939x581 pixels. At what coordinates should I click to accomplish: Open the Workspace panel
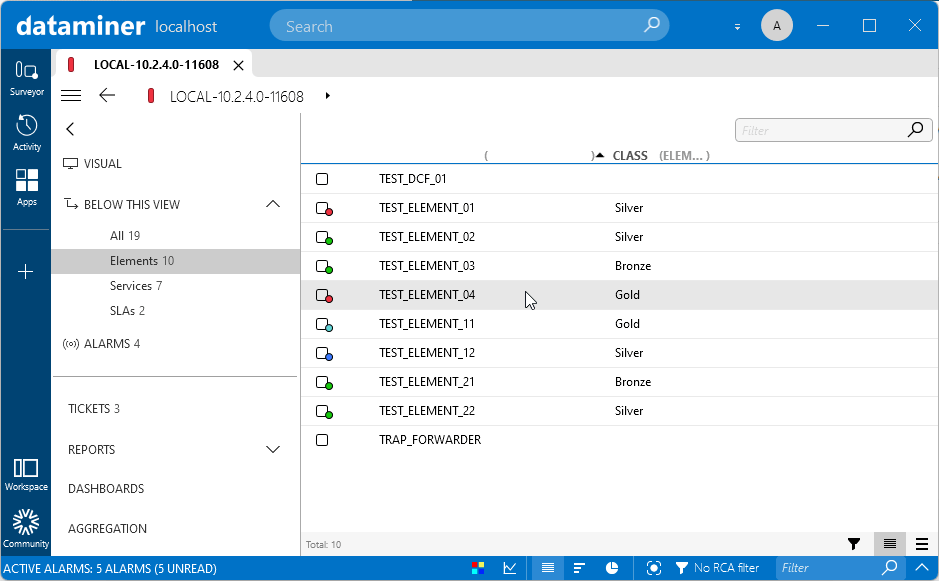[x=26, y=474]
